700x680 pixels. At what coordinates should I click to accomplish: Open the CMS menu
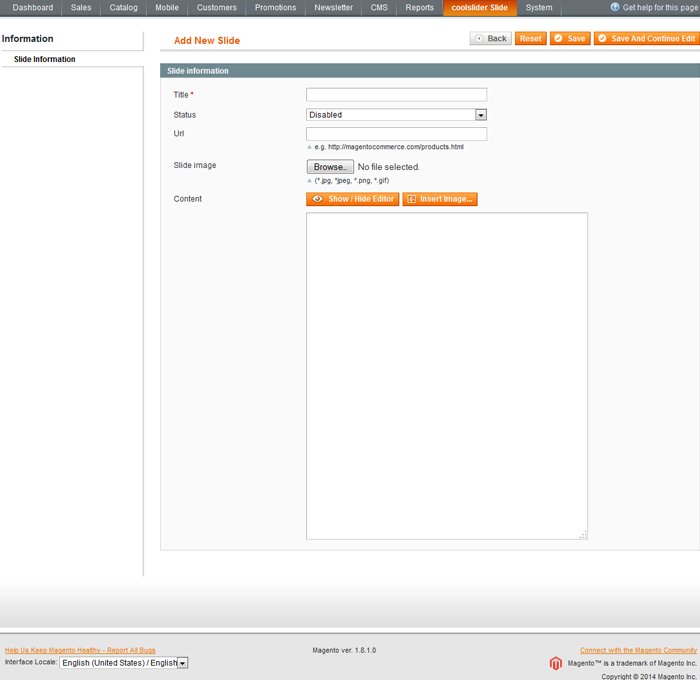point(379,8)
